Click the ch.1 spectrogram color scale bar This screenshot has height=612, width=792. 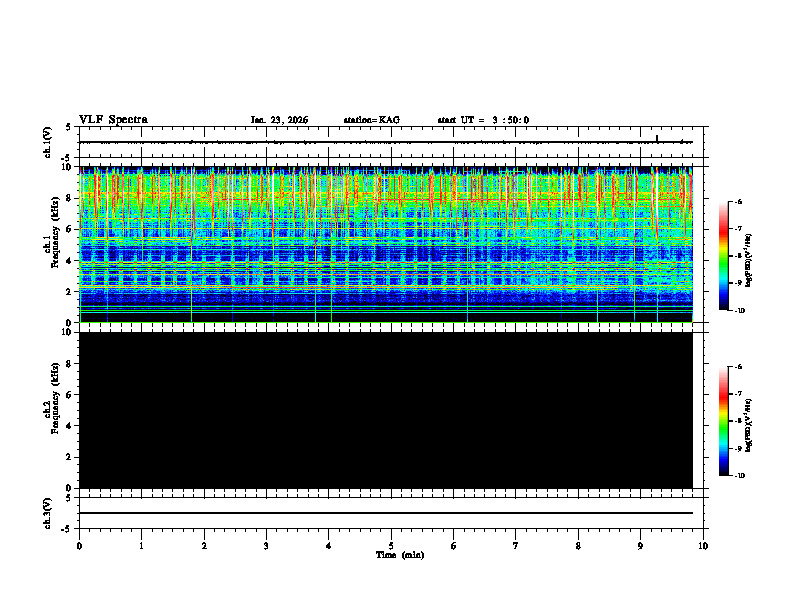(724, 256)
